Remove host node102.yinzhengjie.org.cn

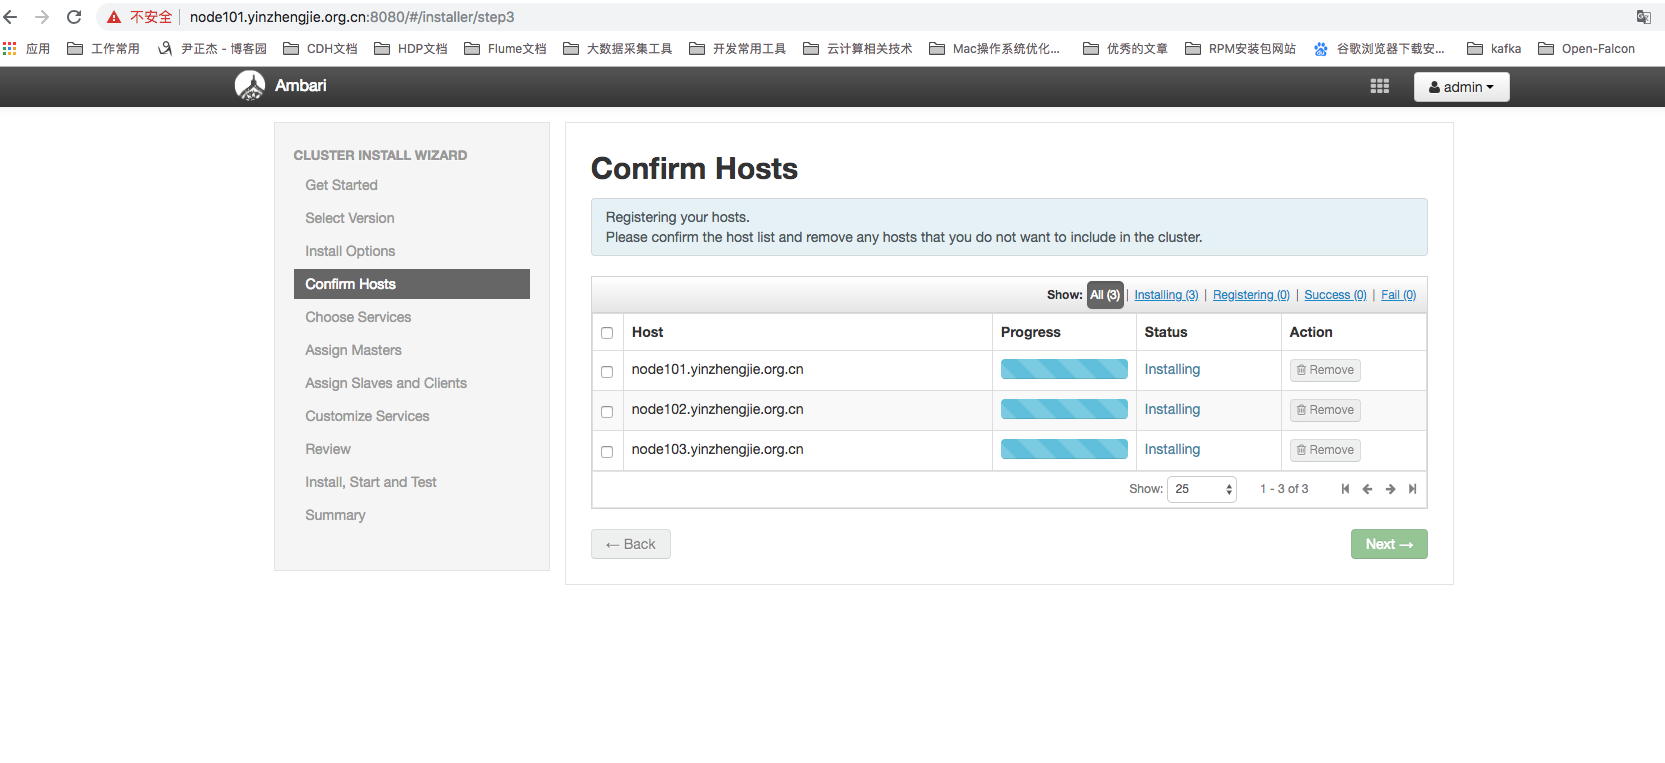[x=1325, y=410]
